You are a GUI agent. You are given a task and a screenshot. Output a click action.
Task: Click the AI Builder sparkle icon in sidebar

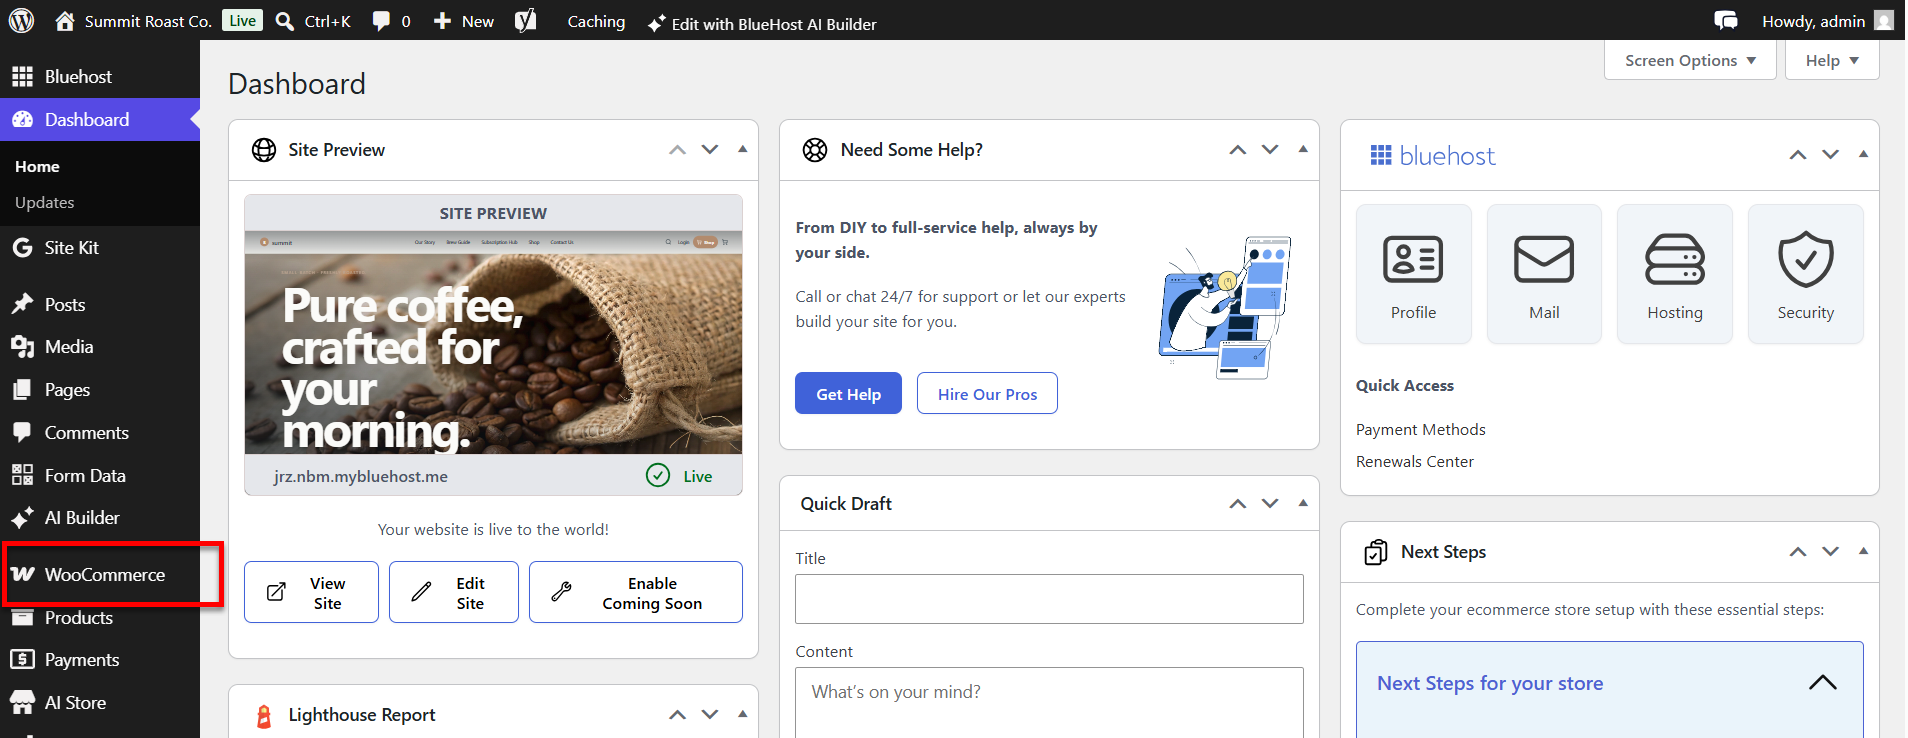22,518
